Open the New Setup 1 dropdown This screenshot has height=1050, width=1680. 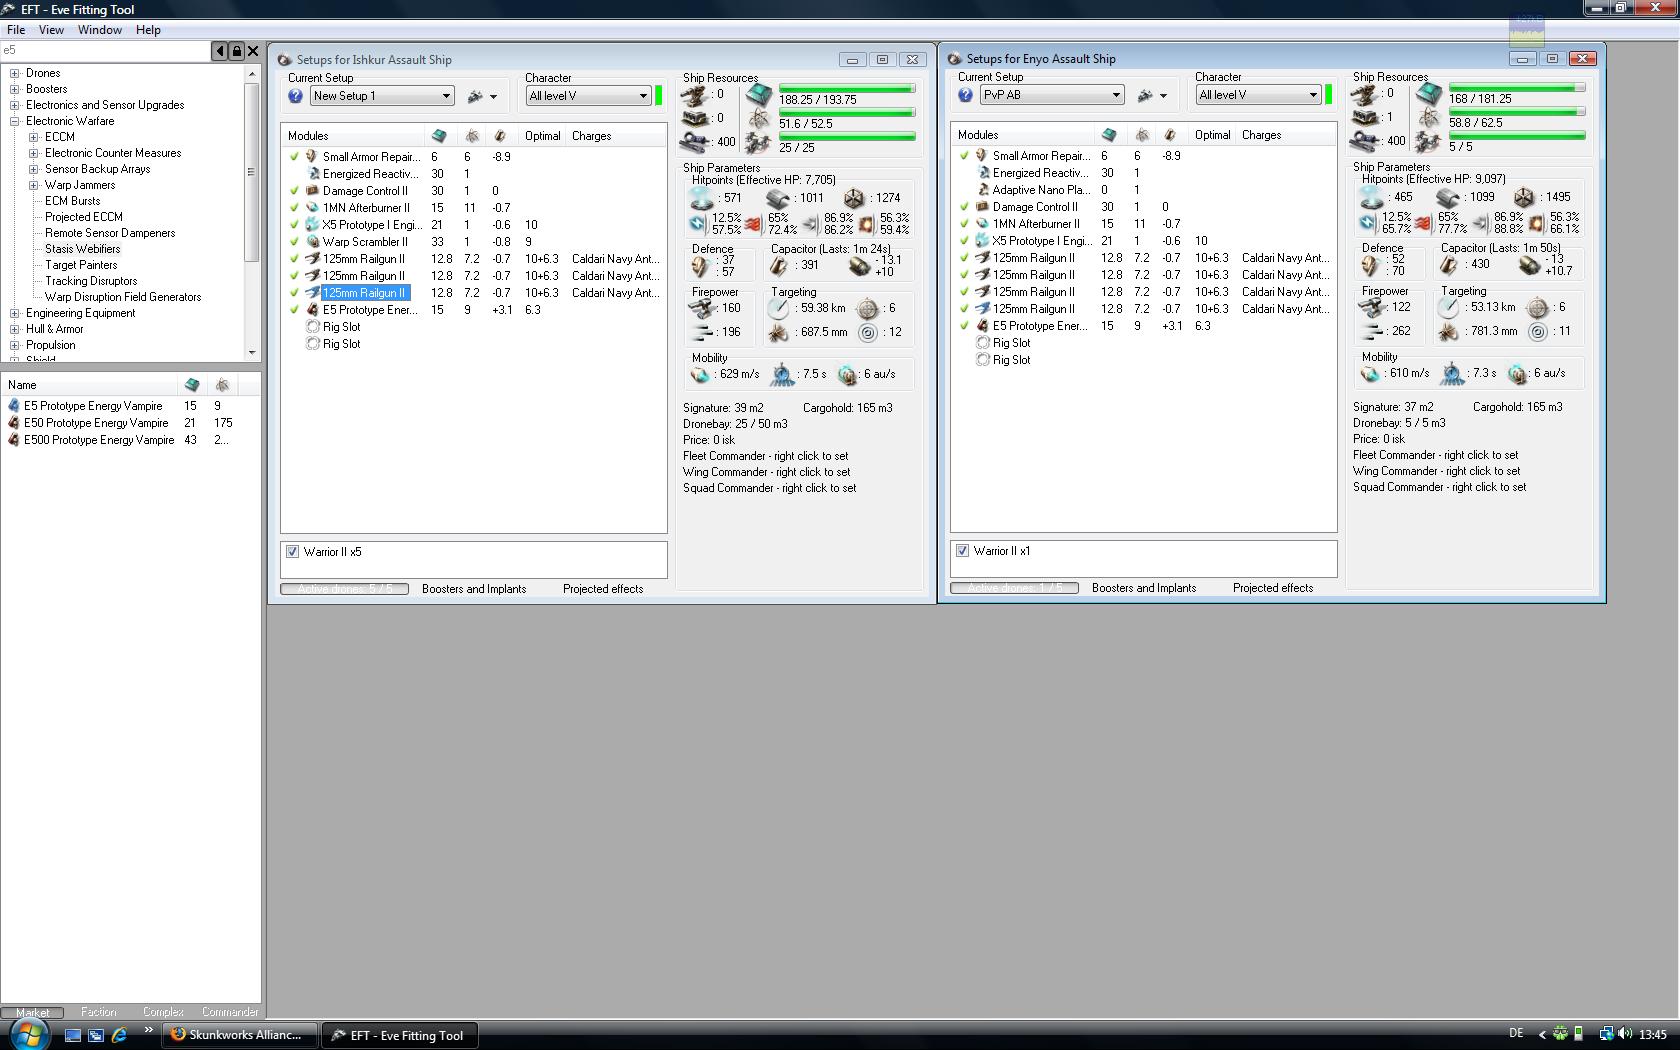[382, 96]
